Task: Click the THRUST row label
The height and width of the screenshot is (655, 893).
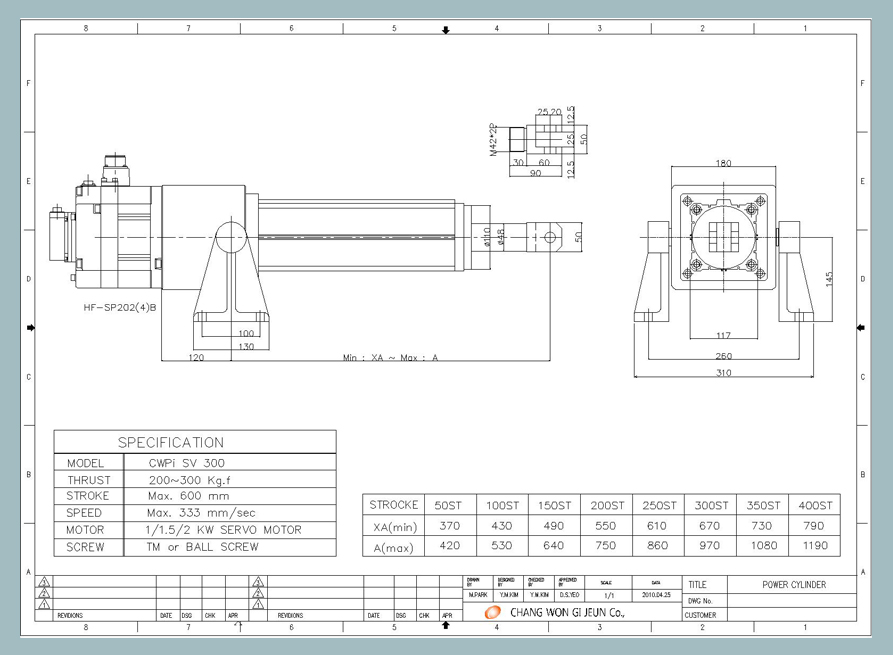Action: click(89, 480)
